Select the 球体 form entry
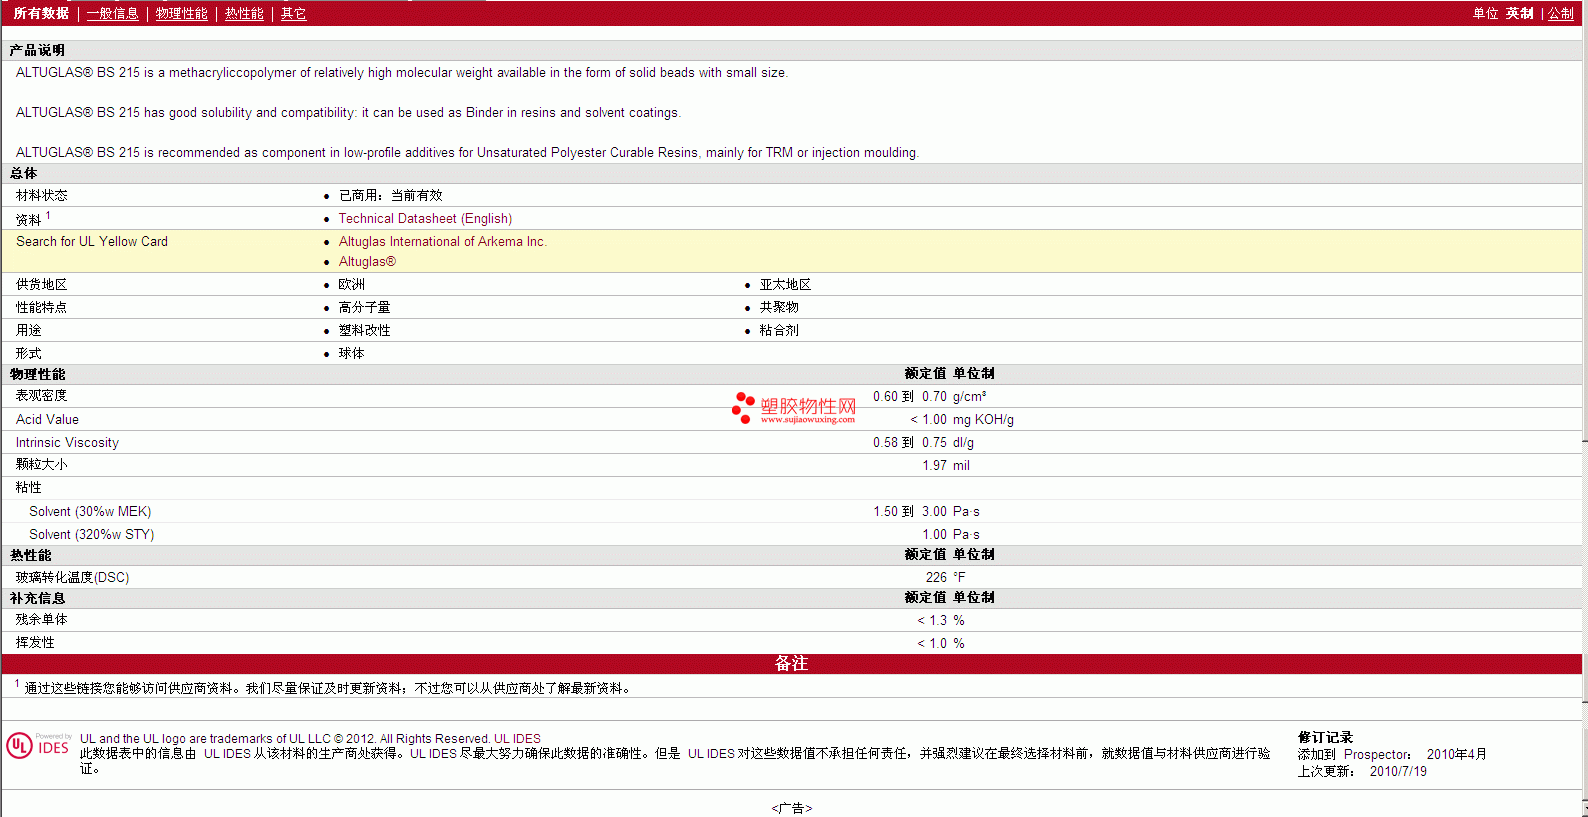The height and width of the screenshot is (817, 1588). (351, 353)
